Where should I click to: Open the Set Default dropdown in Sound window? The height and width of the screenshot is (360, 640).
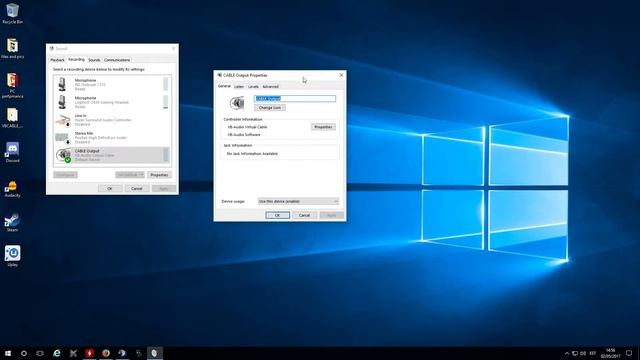[130, 175]
